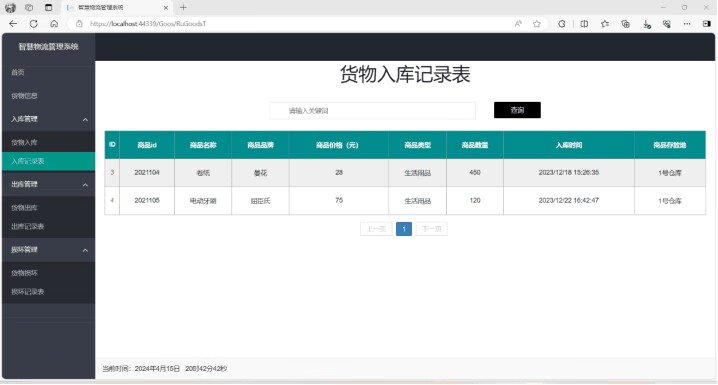Click the timestamp 2023/12/18 15:26:35
The width and height of the screenshot is (718, 385).
pos(568,173)
